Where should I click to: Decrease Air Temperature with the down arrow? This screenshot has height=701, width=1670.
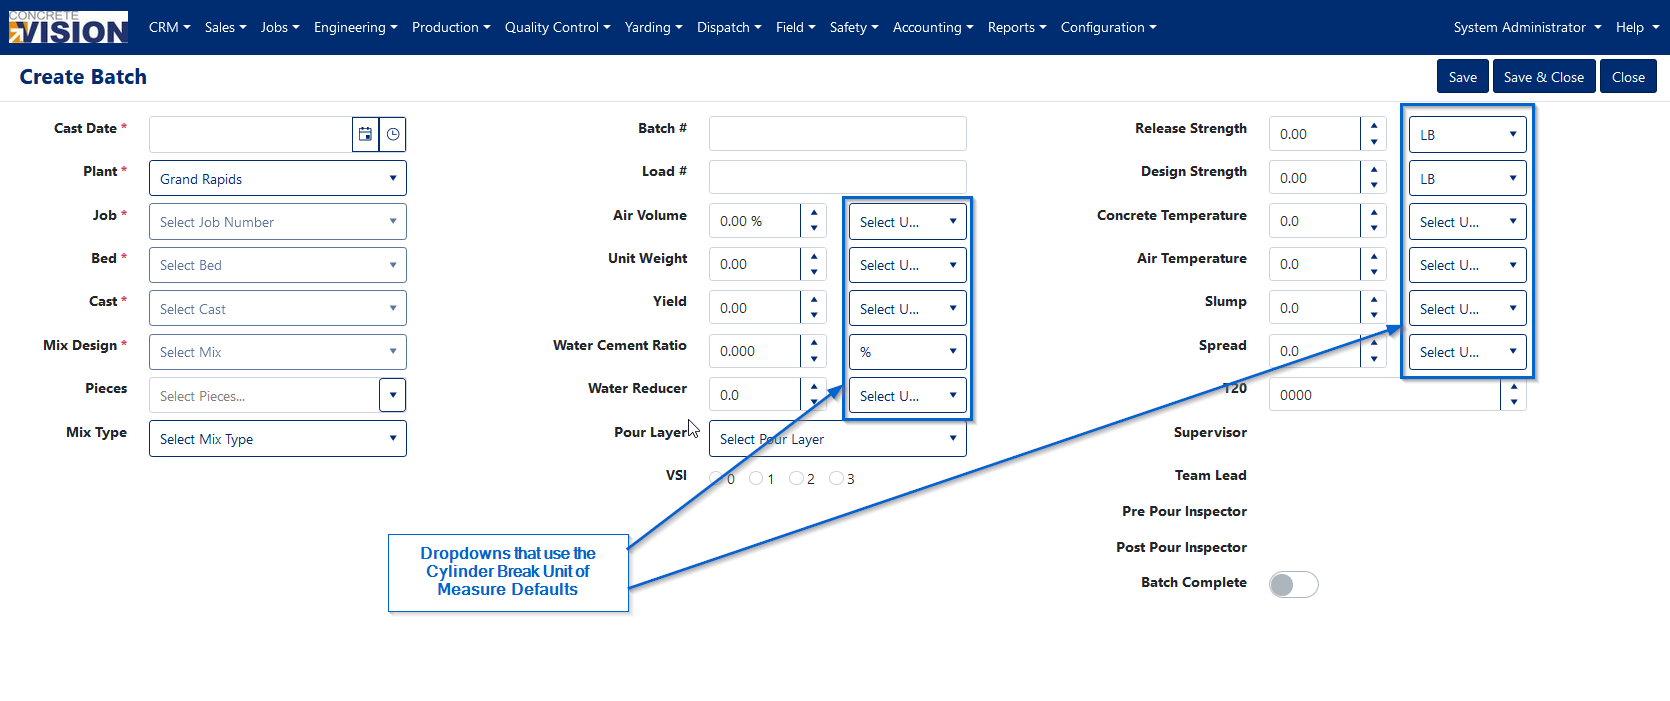pos(1374,273)
